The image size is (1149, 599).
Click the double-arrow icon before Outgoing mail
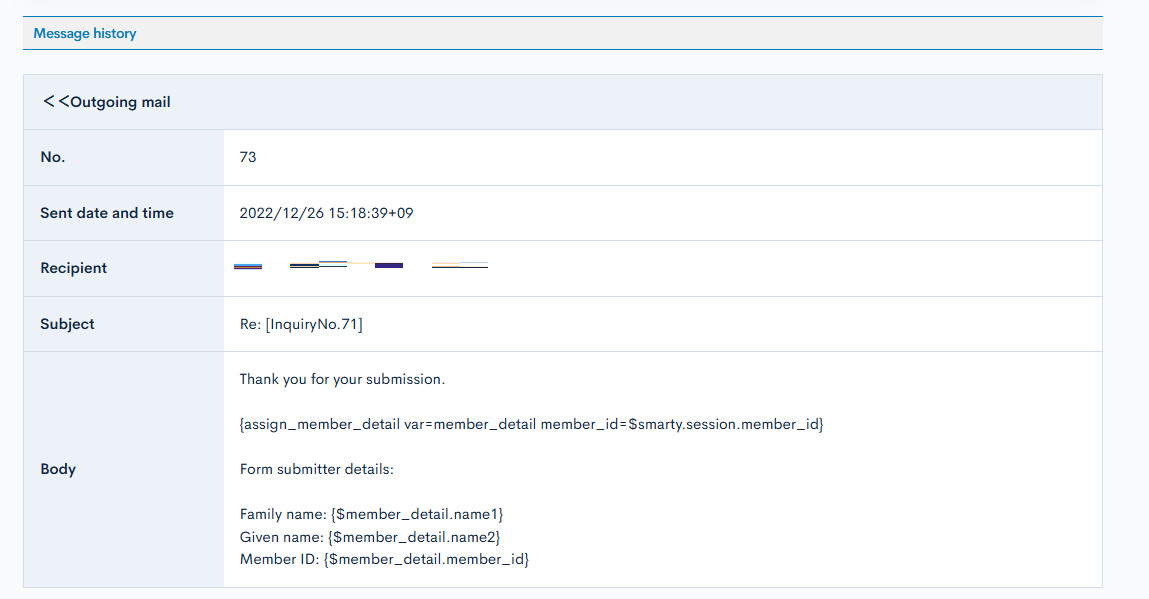point(55,102)
